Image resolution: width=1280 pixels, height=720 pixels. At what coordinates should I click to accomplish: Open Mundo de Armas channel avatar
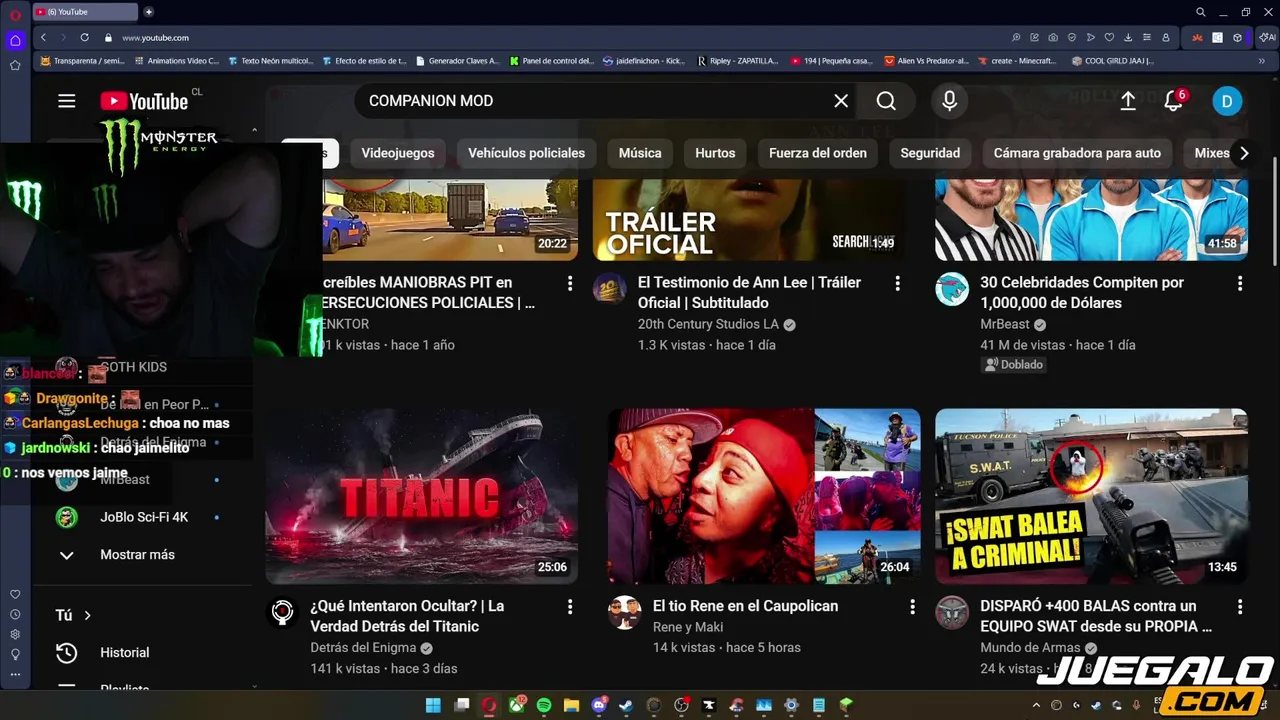coord(952,612)
